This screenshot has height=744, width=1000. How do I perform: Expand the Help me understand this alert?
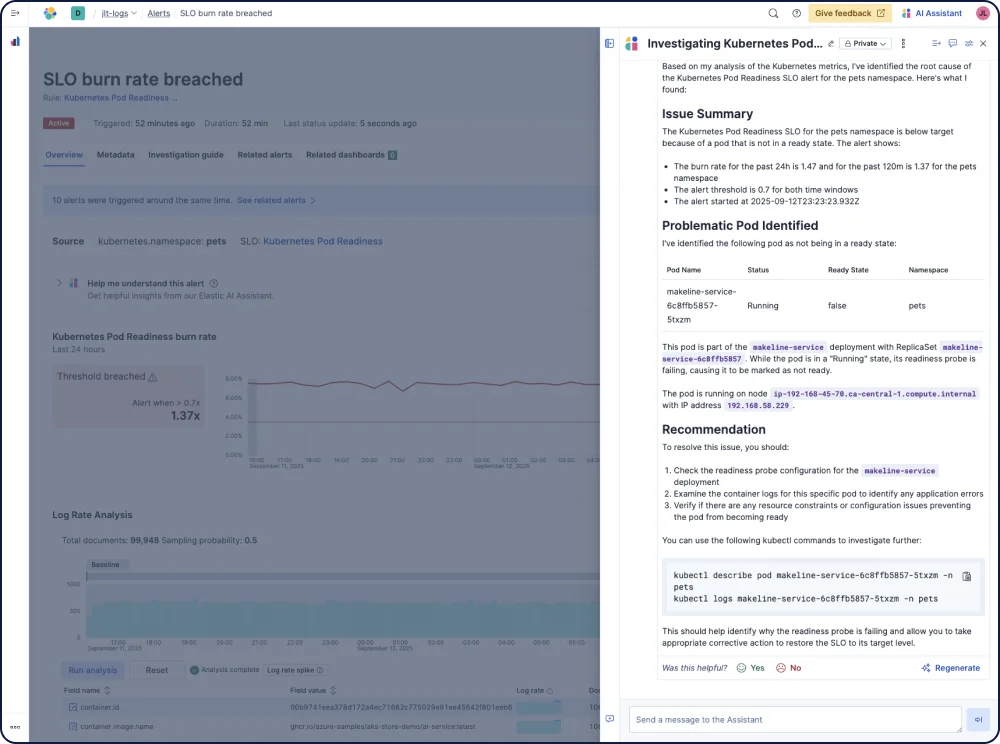(59, 283)
